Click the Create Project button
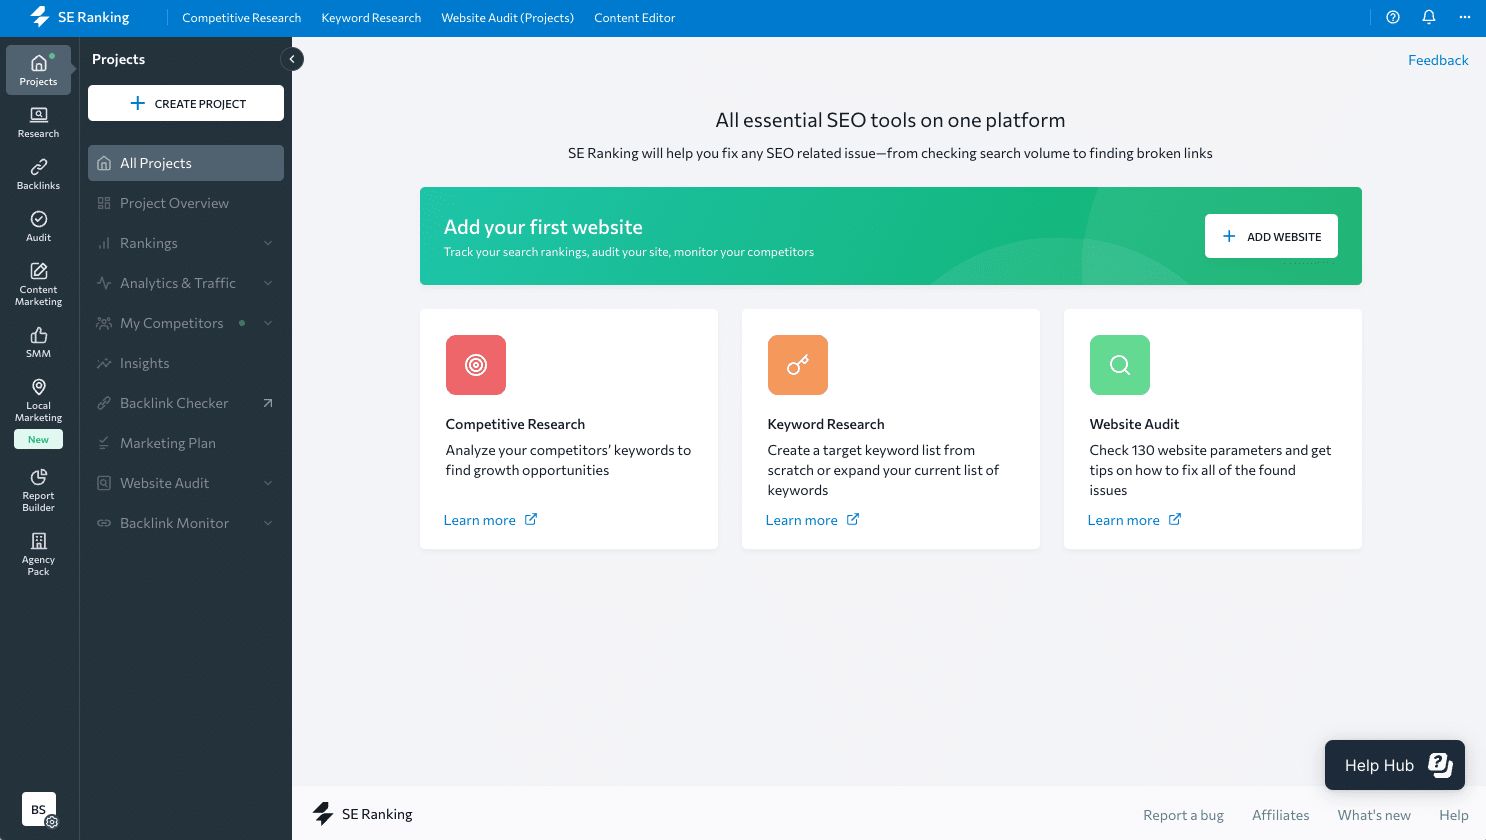 (x=186, y=103)
